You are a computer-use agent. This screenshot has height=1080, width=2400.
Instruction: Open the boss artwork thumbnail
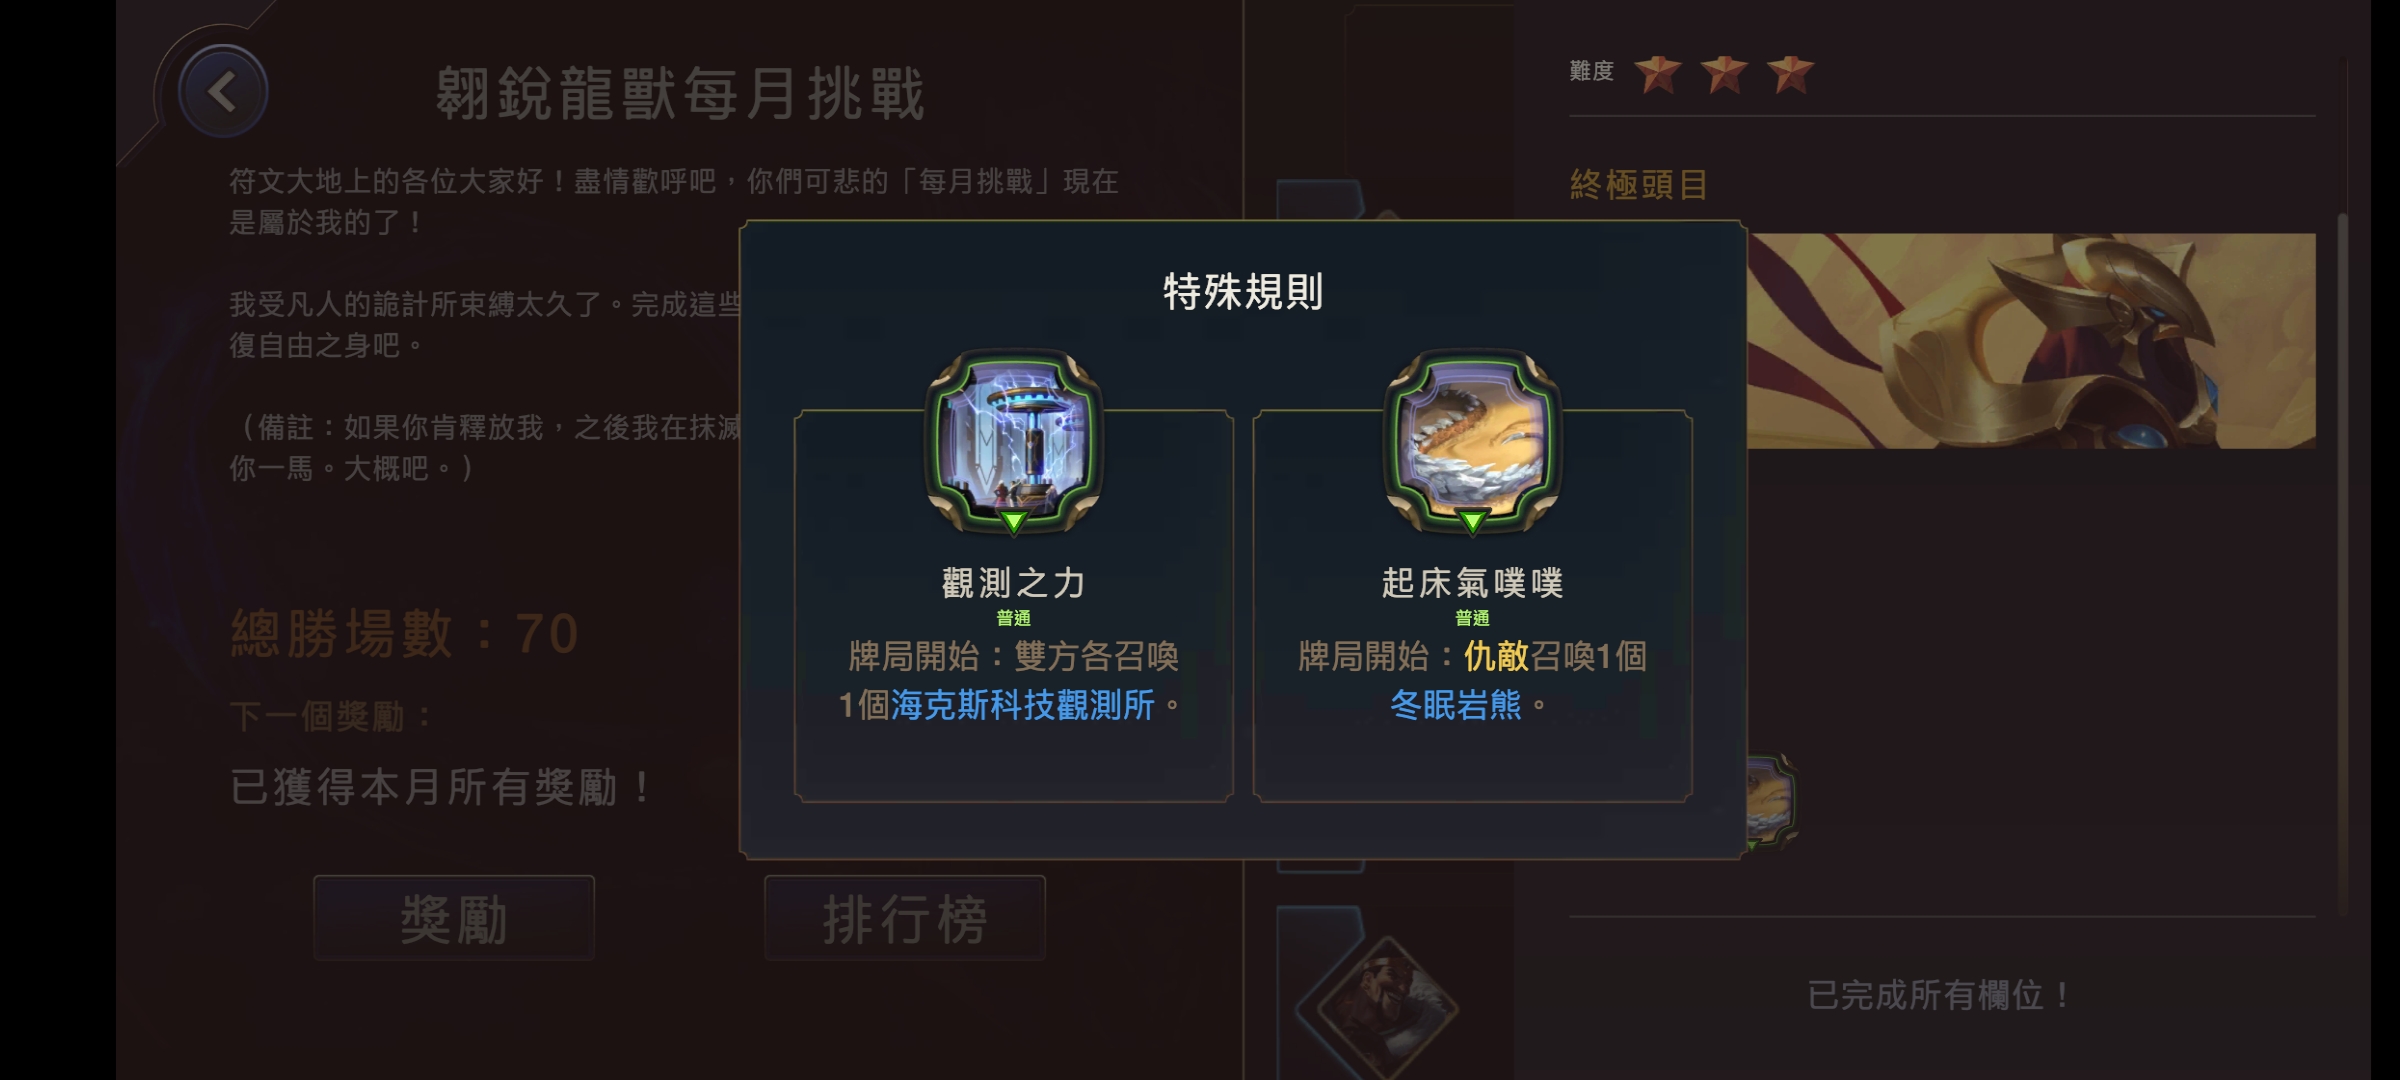2031,341
